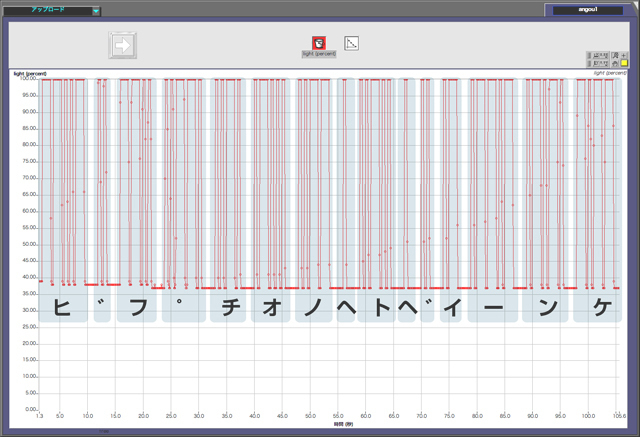The width and height of the screenshot is (640, 437).
Task: Click the upper axis scale format control
Action: (x=600, y=55)
